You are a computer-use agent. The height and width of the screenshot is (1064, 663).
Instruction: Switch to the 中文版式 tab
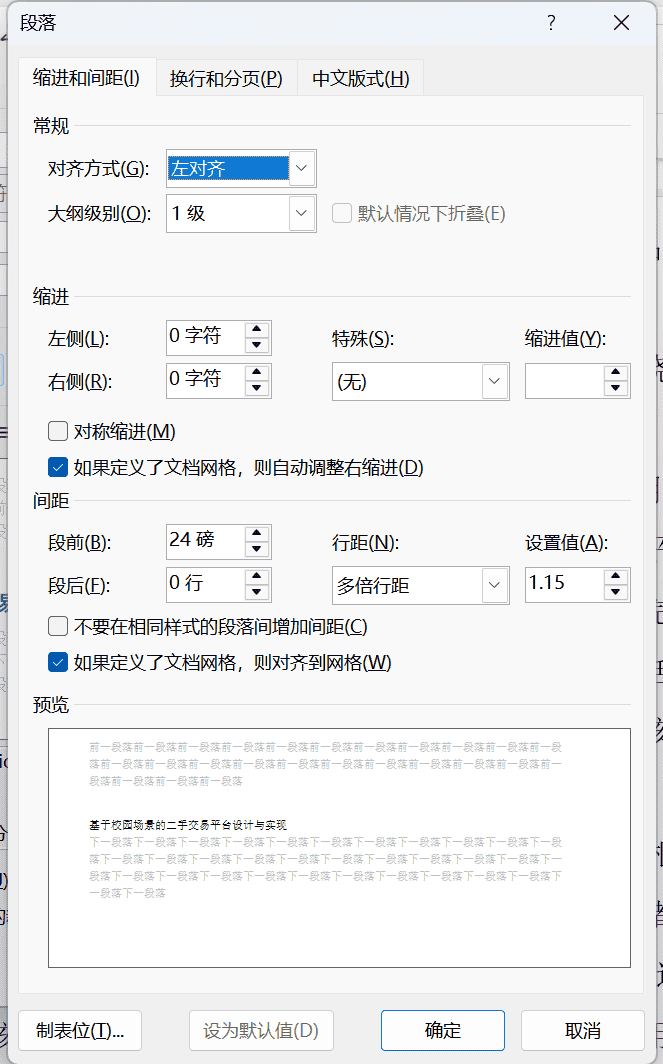click(361, 79)
